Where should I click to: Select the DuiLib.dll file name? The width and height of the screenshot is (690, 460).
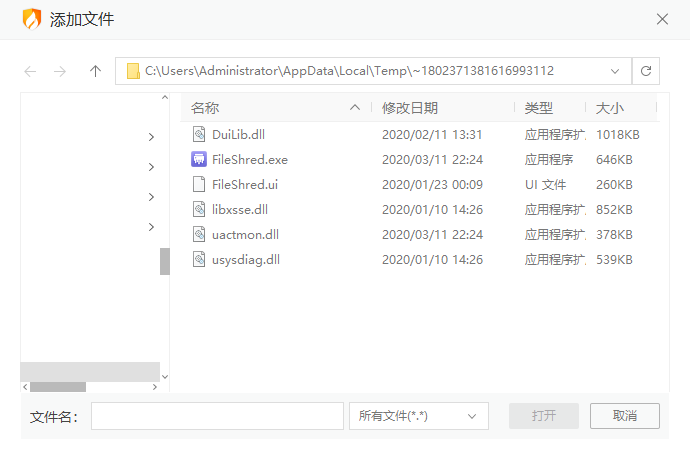239,135
